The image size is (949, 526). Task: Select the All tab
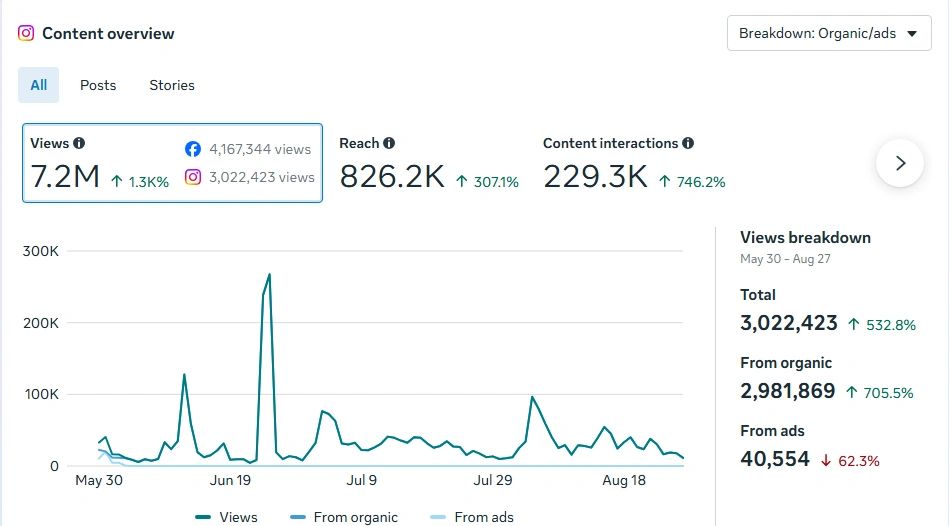(x=39, y=85)
